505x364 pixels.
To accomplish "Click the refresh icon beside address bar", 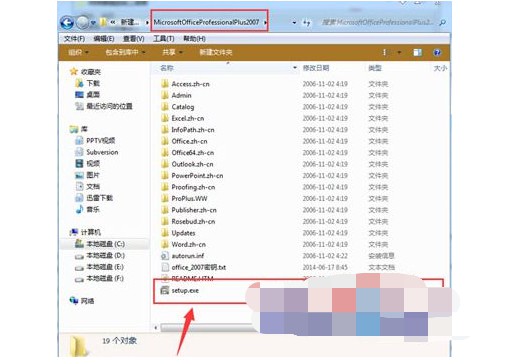I will pyautogui.click(x=306, y=23).
